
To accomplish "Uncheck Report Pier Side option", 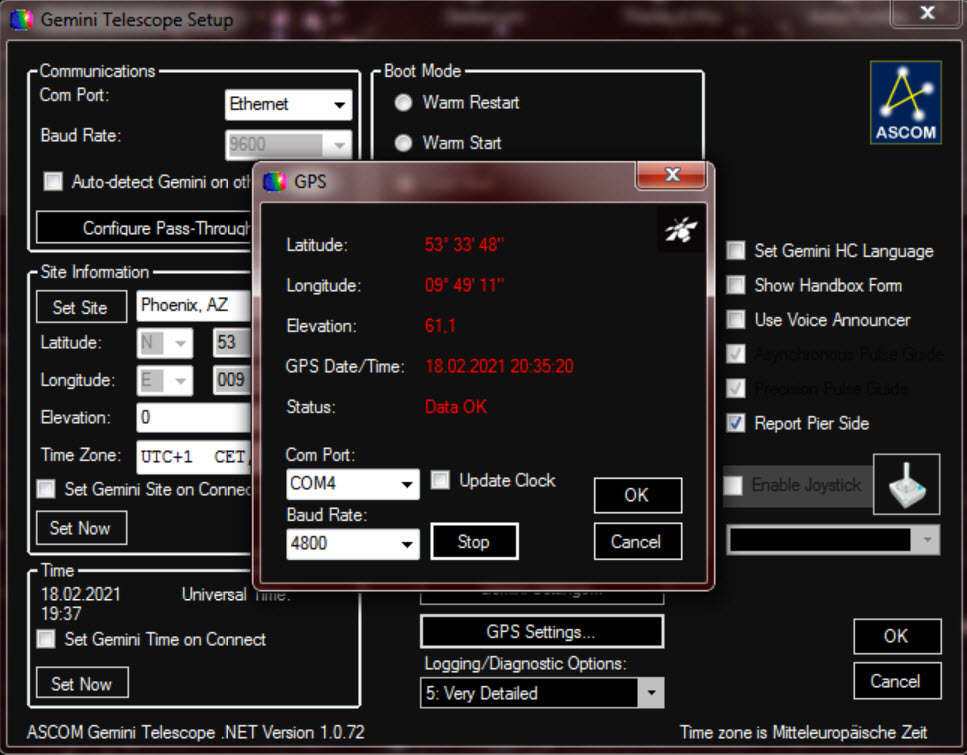I will tap(735, 423).
